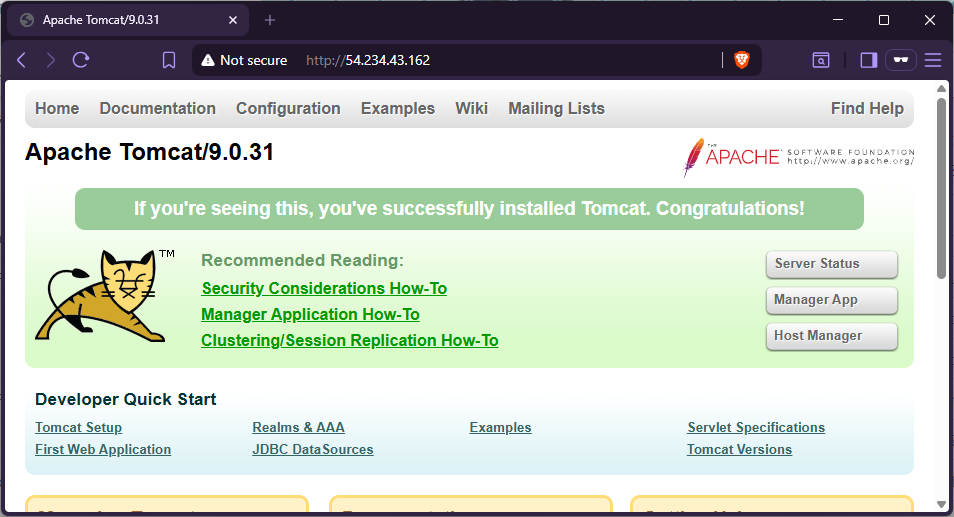The width and height of the screenshot is (954, 517).
Task: Click the Host Manager button
Action: 832,336
